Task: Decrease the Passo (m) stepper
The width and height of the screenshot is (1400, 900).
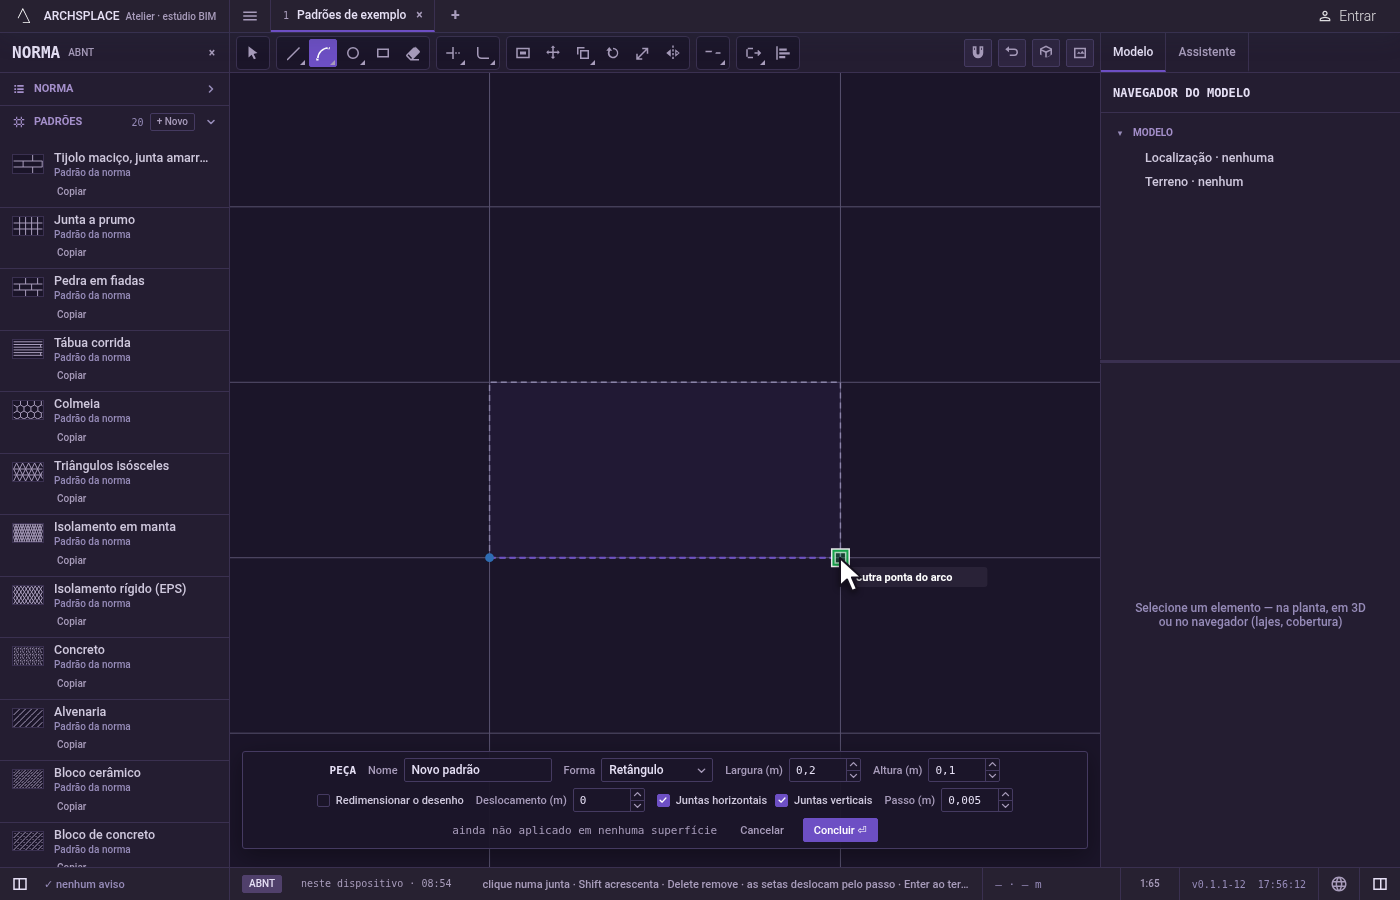Action: 1005,806
